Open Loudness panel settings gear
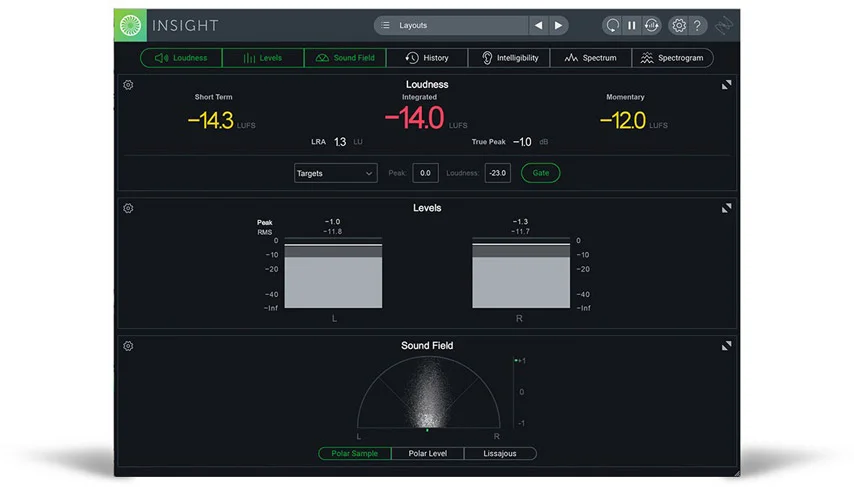The width and height of the screenshot is (854, 487). point(128,85)
